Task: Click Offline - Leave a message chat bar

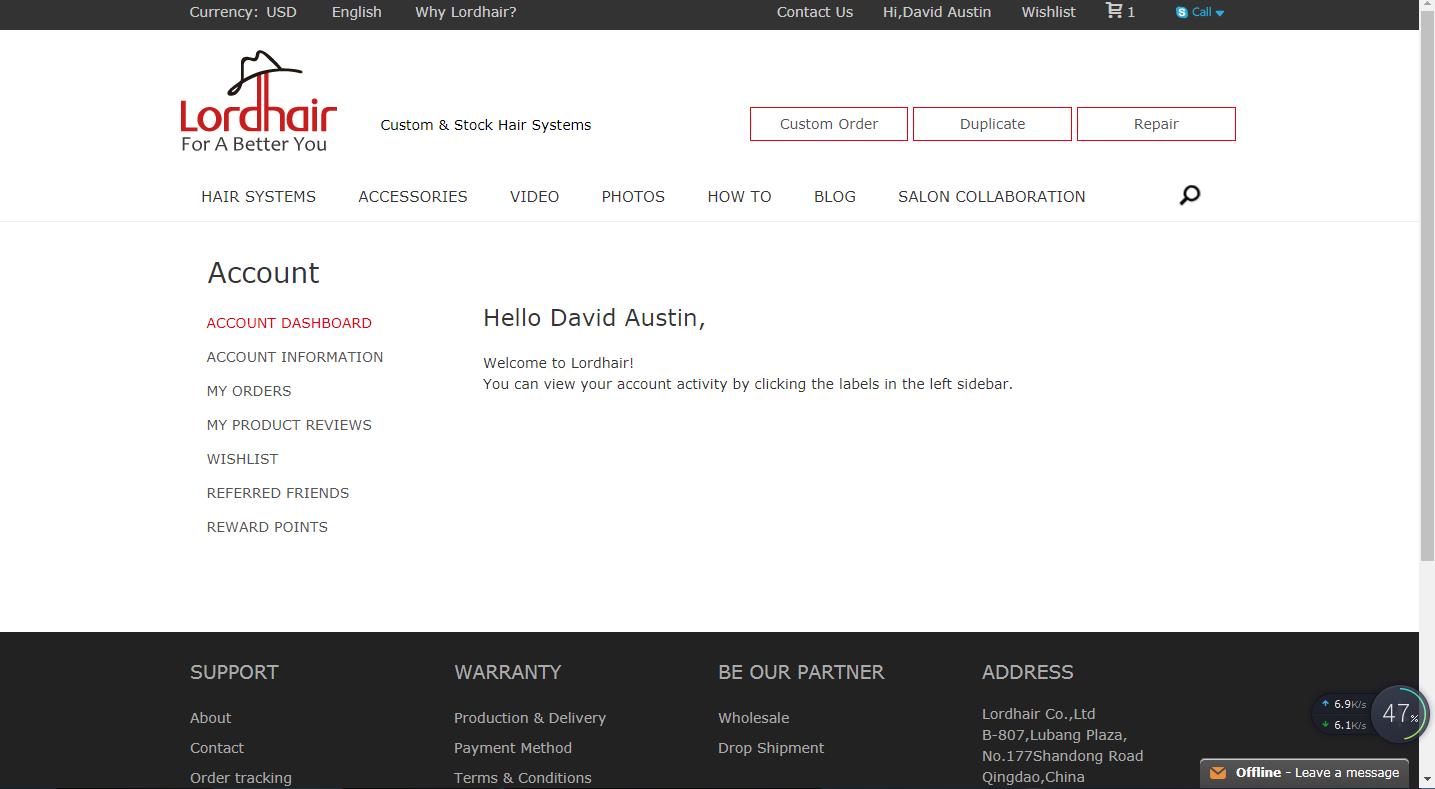Action: point(1304,773)
